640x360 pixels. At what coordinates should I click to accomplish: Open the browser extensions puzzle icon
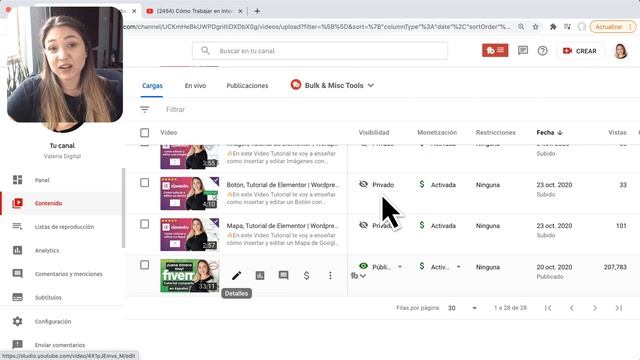point(553,27)
